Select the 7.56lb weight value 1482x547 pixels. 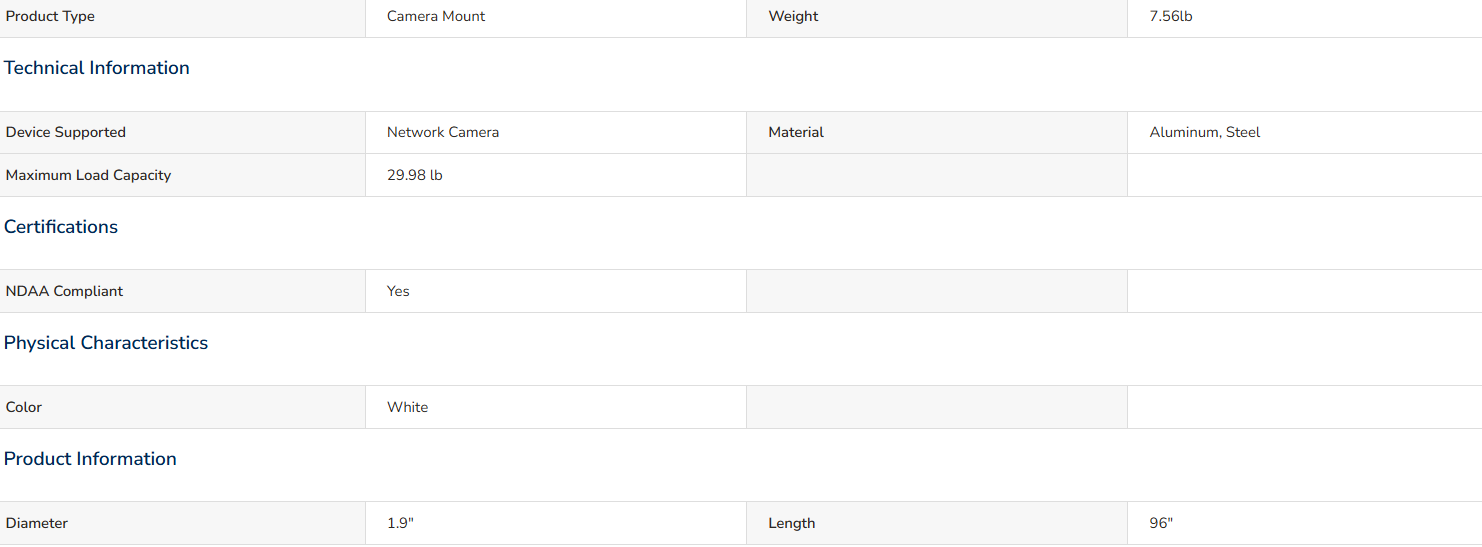(x=1171, y=17)
